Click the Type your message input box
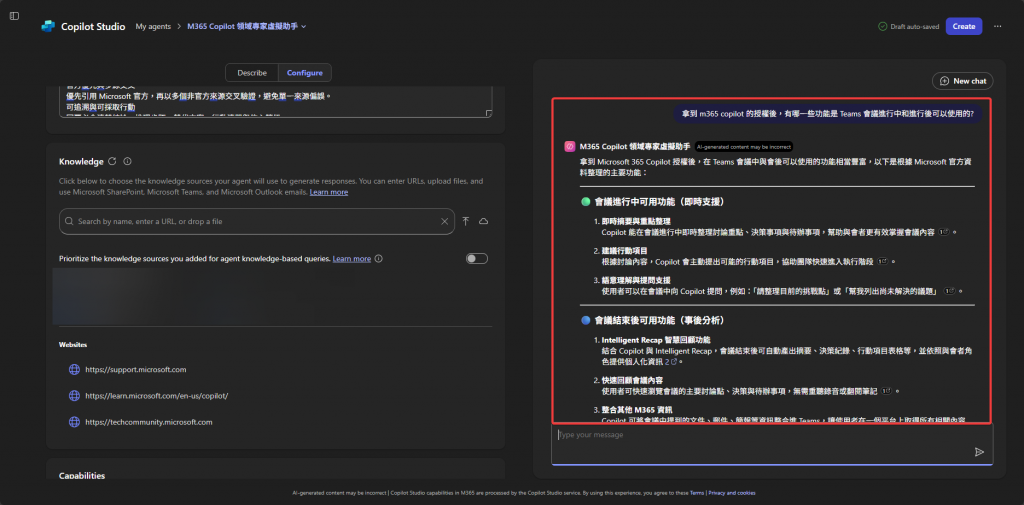This screenshot has width=1024, height=505. tap(772, 444)
